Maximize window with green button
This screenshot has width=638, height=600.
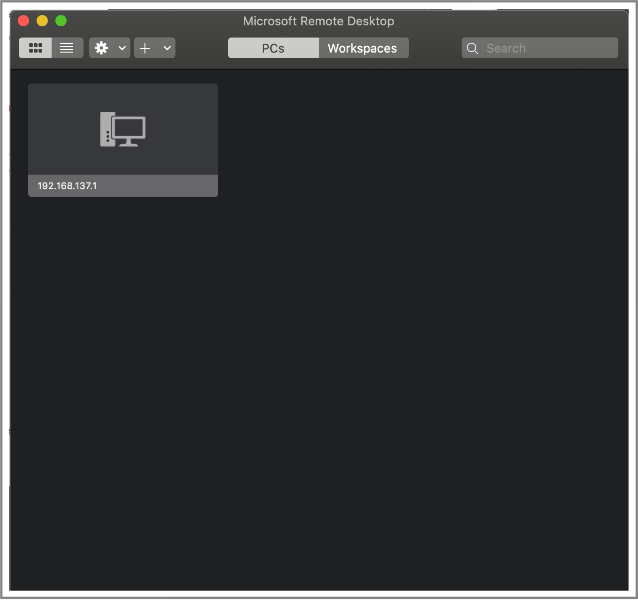pyautogui.click(x=61, y=20)
